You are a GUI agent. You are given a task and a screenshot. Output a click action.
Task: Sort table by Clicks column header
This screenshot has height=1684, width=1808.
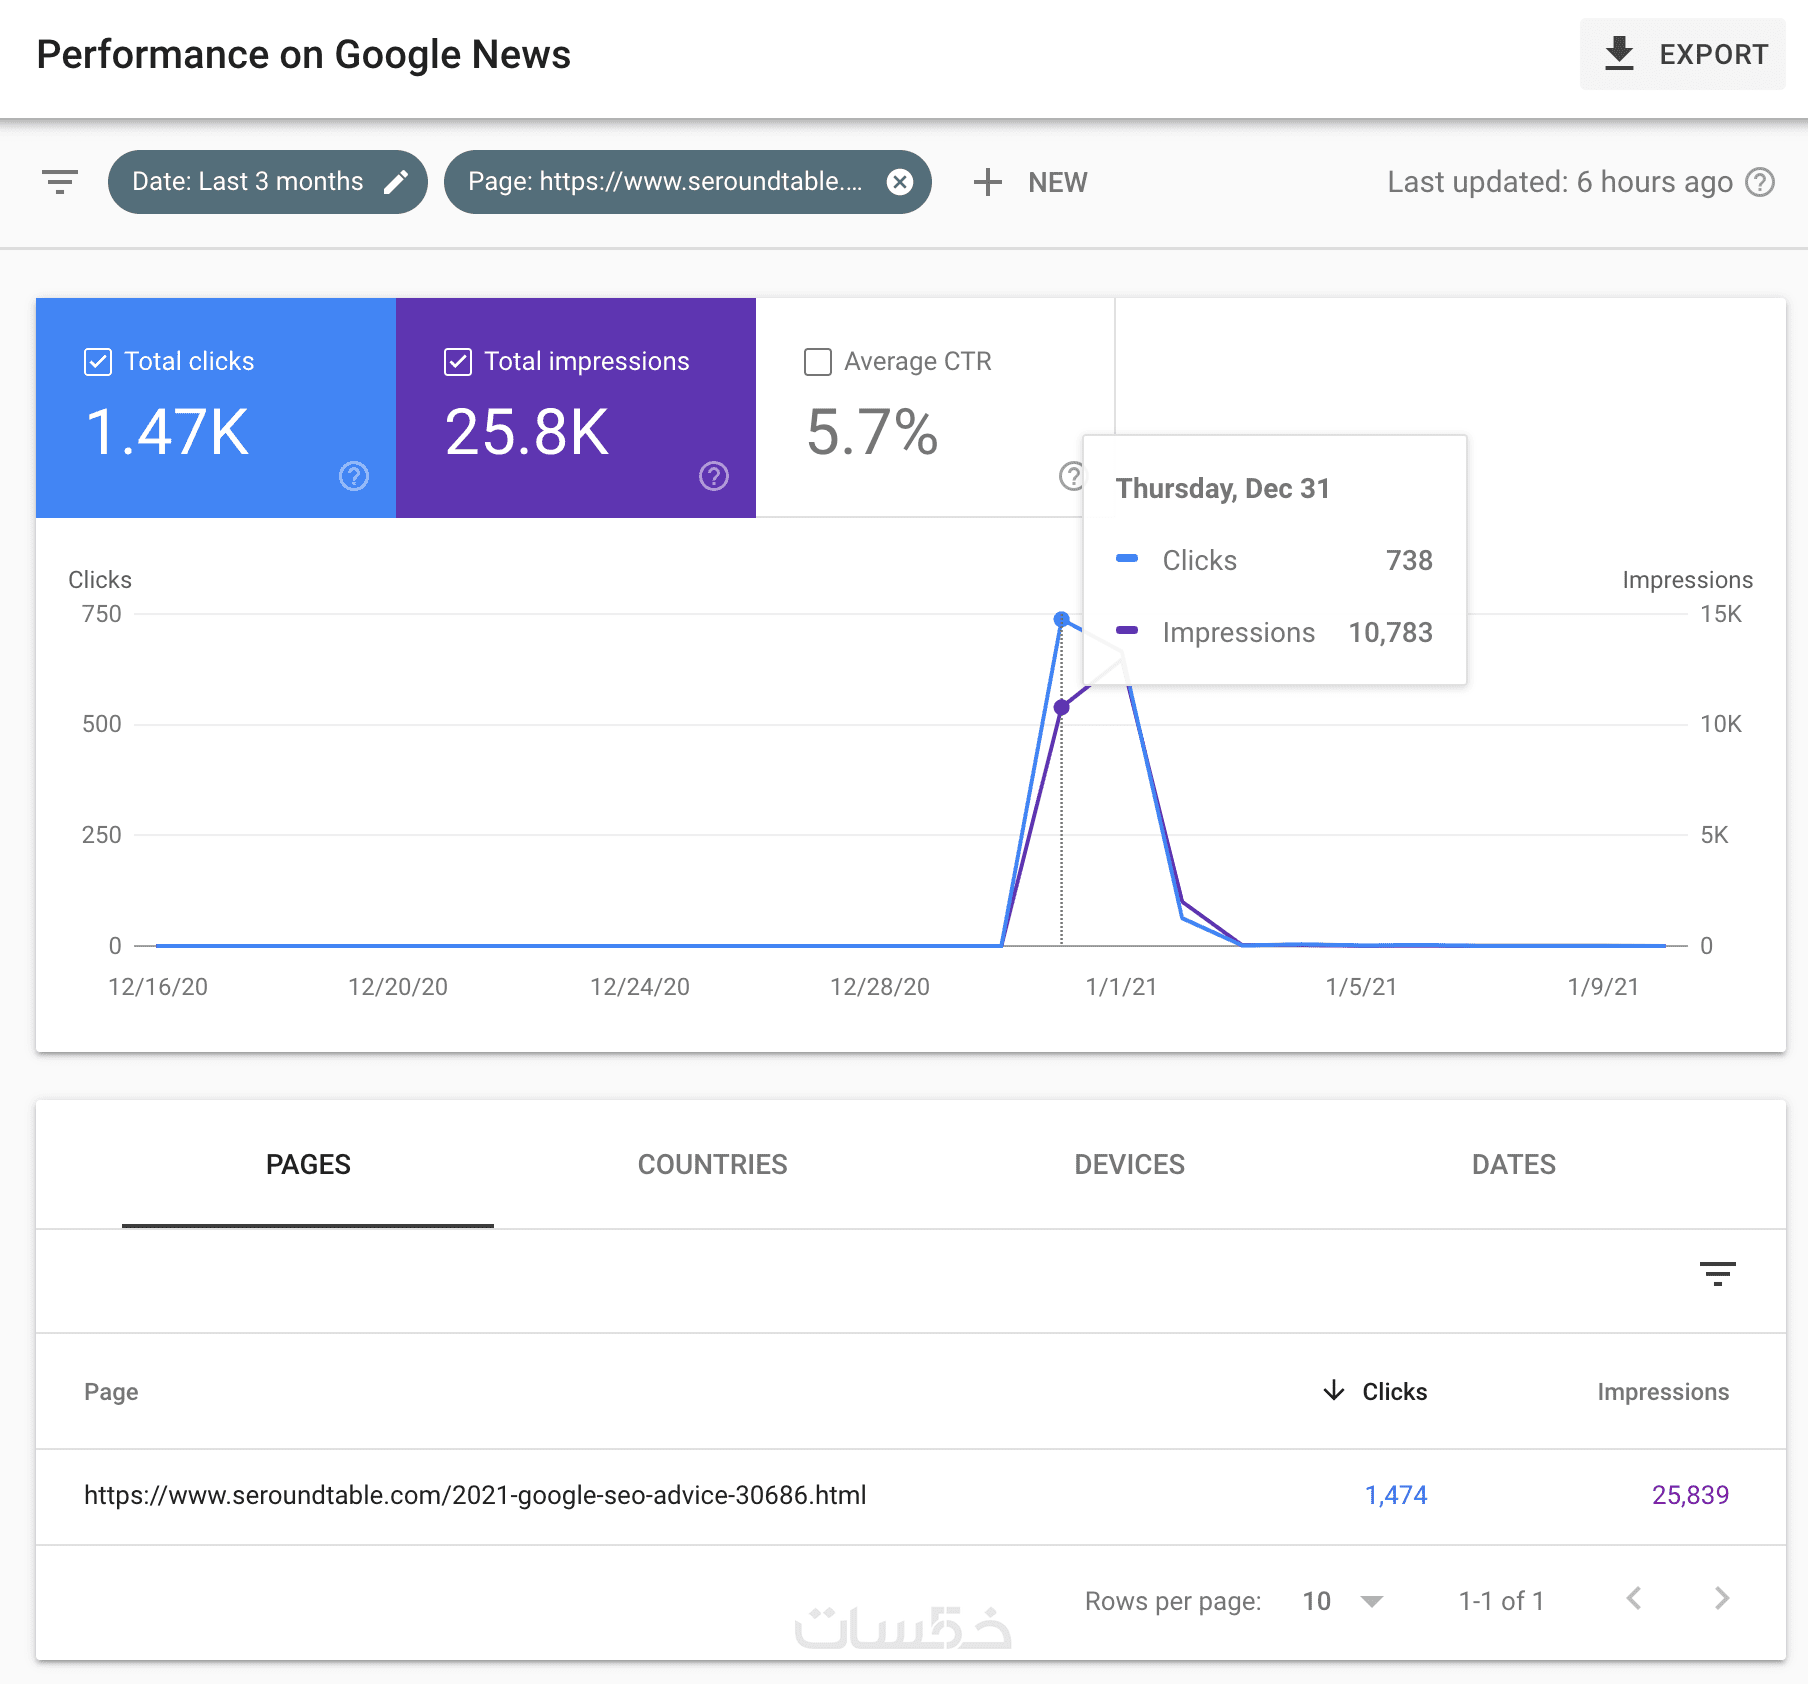click(1393, 1391)
